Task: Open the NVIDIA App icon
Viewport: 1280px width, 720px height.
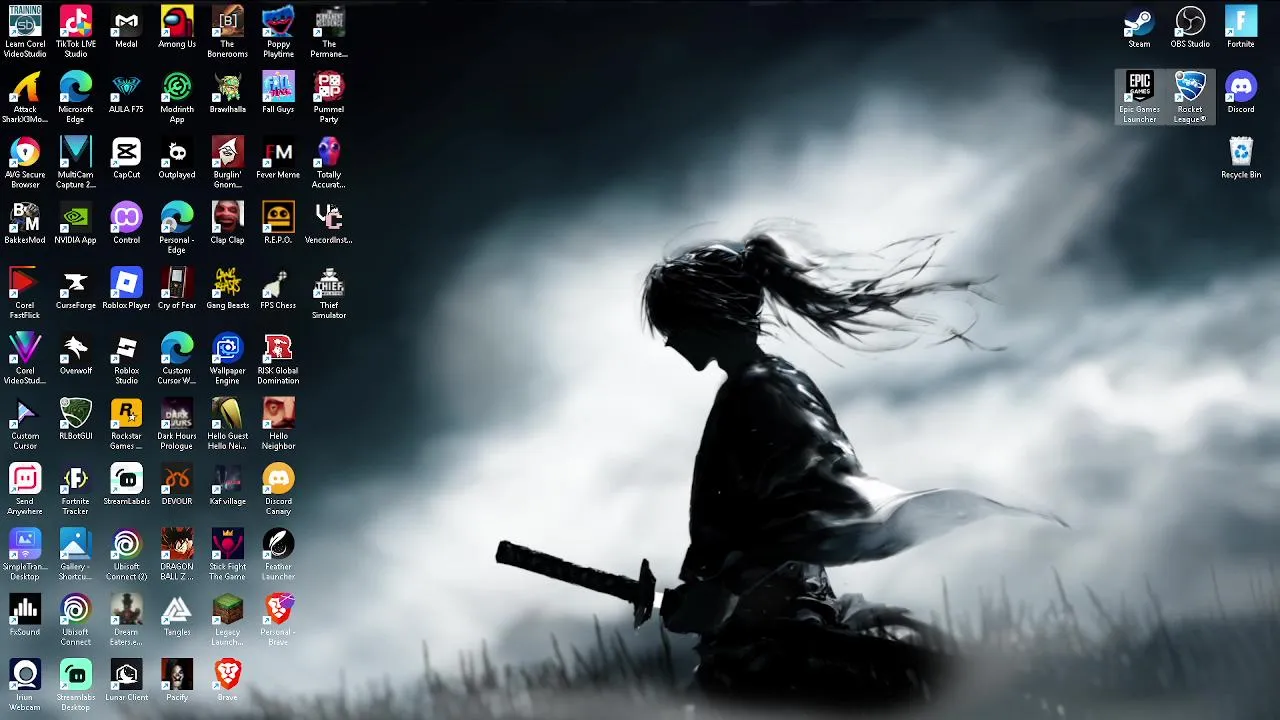Action: (x=76, y=217)
